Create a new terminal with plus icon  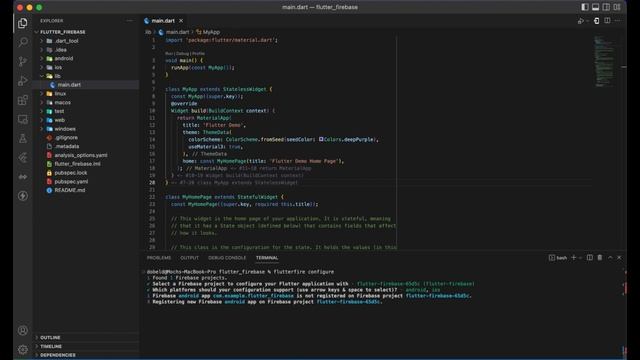573,258
